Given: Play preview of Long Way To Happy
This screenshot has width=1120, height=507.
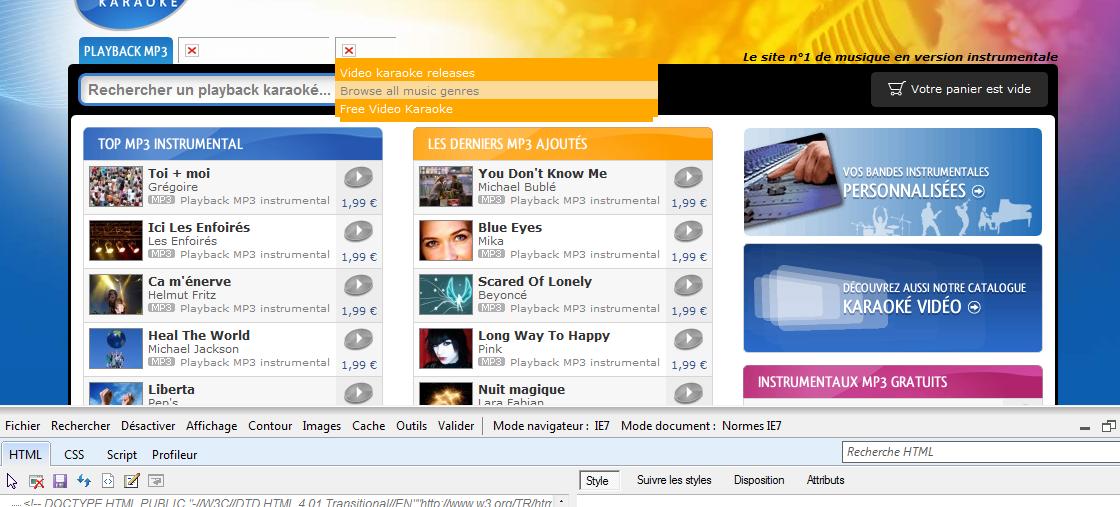Looking at the screenshot, I should click(x=689, y=339).
